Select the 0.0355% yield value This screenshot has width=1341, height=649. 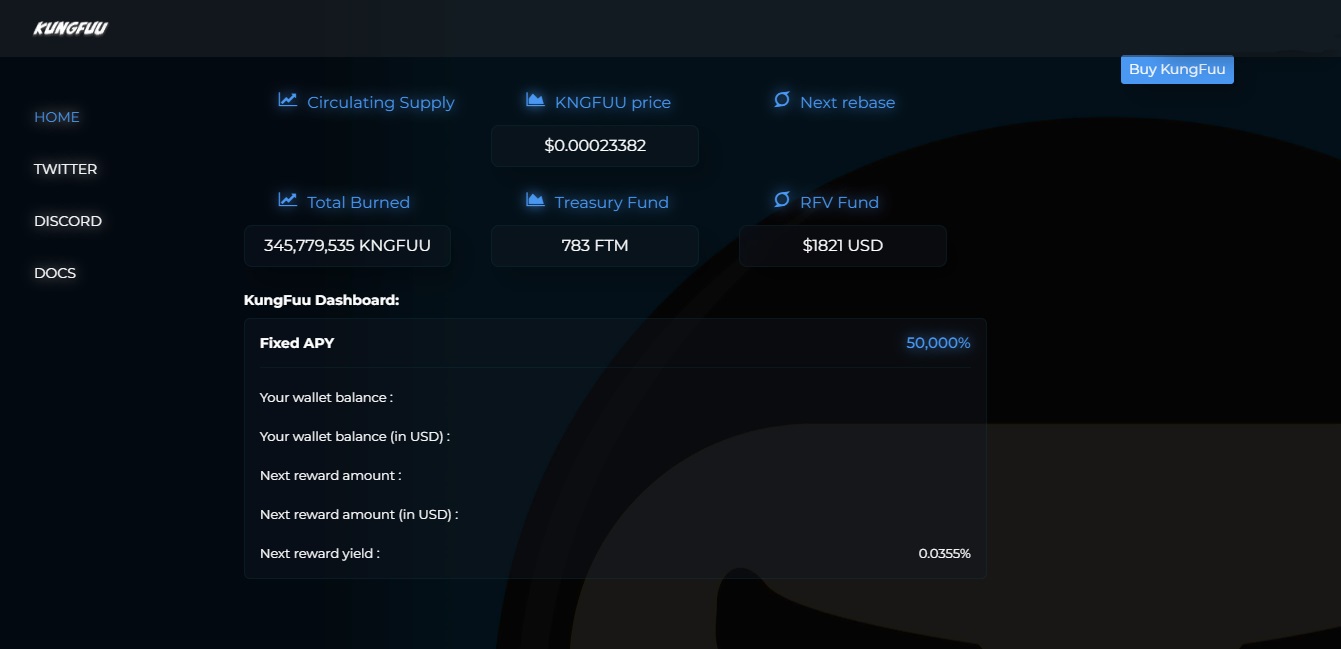click(x=945, y=553)
